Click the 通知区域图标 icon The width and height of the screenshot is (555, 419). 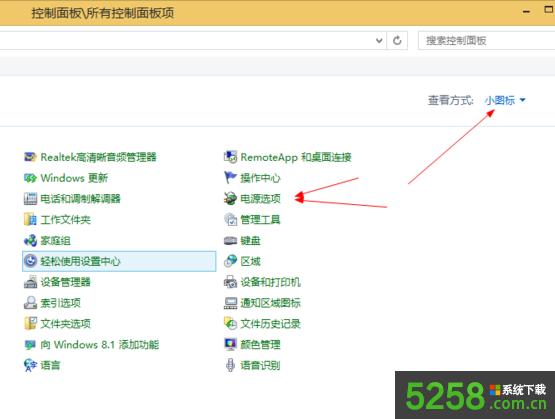(x=230, y=303)
